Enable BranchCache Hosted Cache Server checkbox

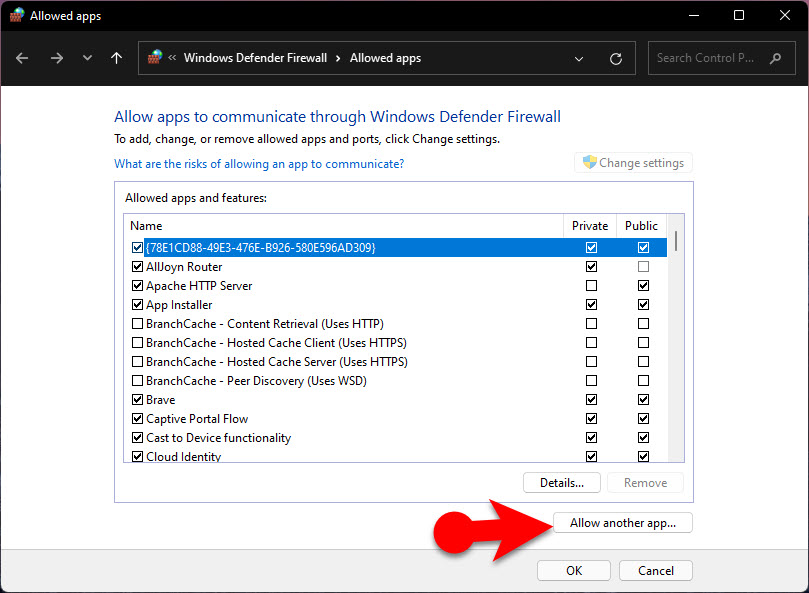137,362
